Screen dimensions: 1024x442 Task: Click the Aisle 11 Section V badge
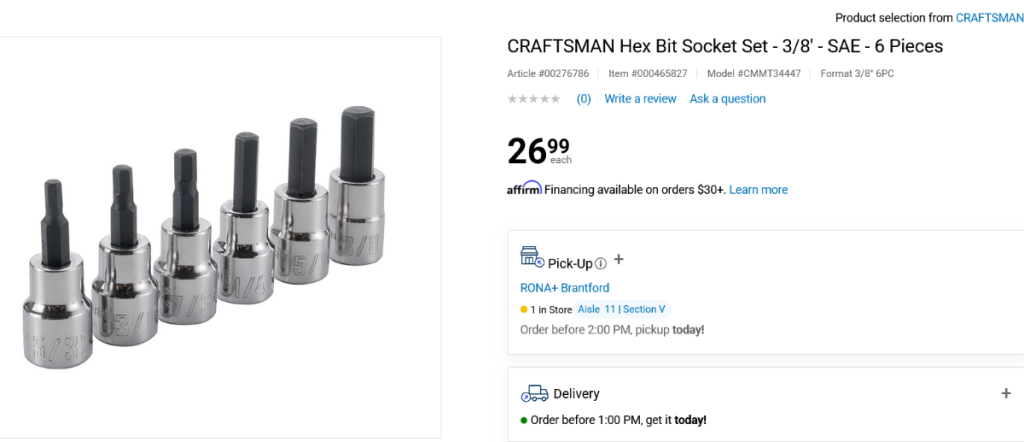[621, 310]
